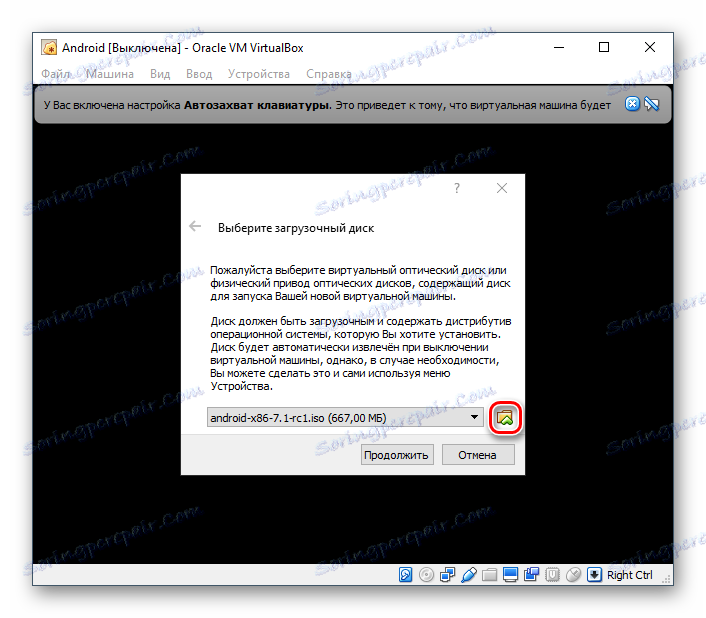Open the Файл menu

pyautogui.click(x=56, y=74)
